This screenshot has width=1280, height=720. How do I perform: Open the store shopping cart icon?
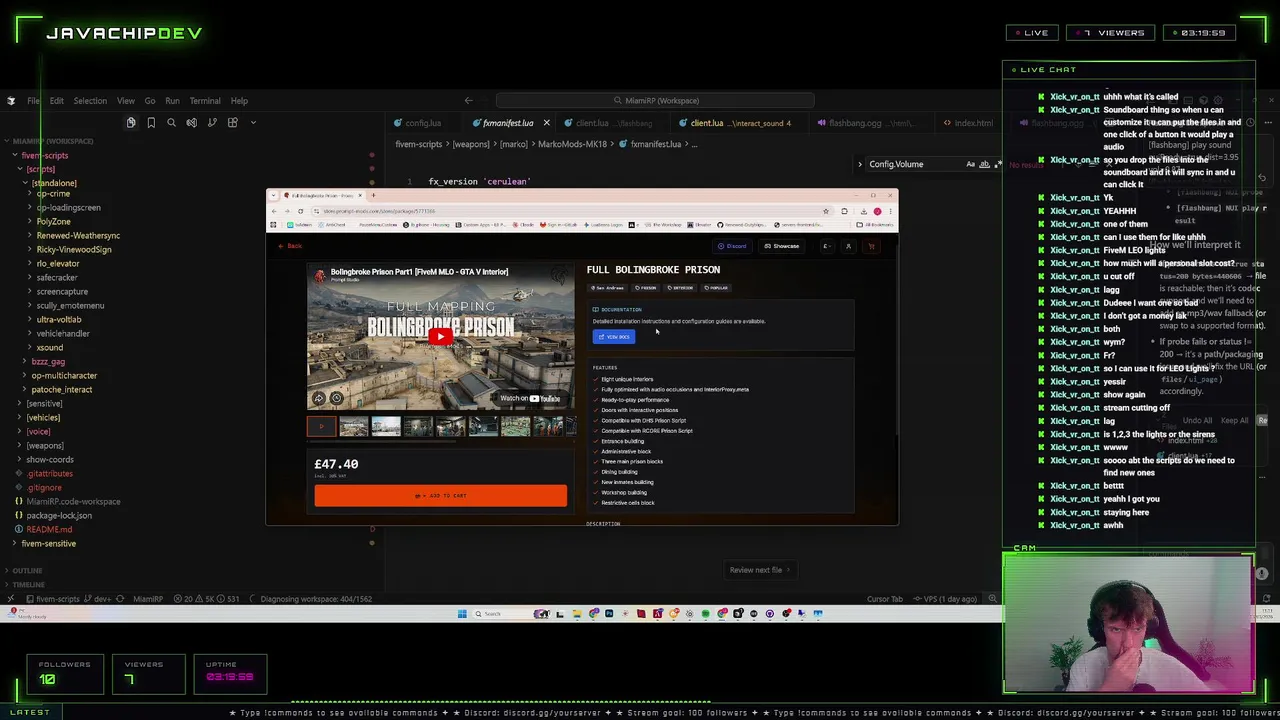click(871, 246)
